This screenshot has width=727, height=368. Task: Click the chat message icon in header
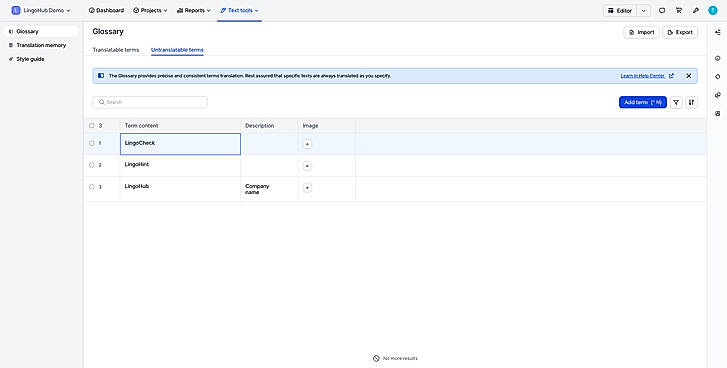[662, 11]
